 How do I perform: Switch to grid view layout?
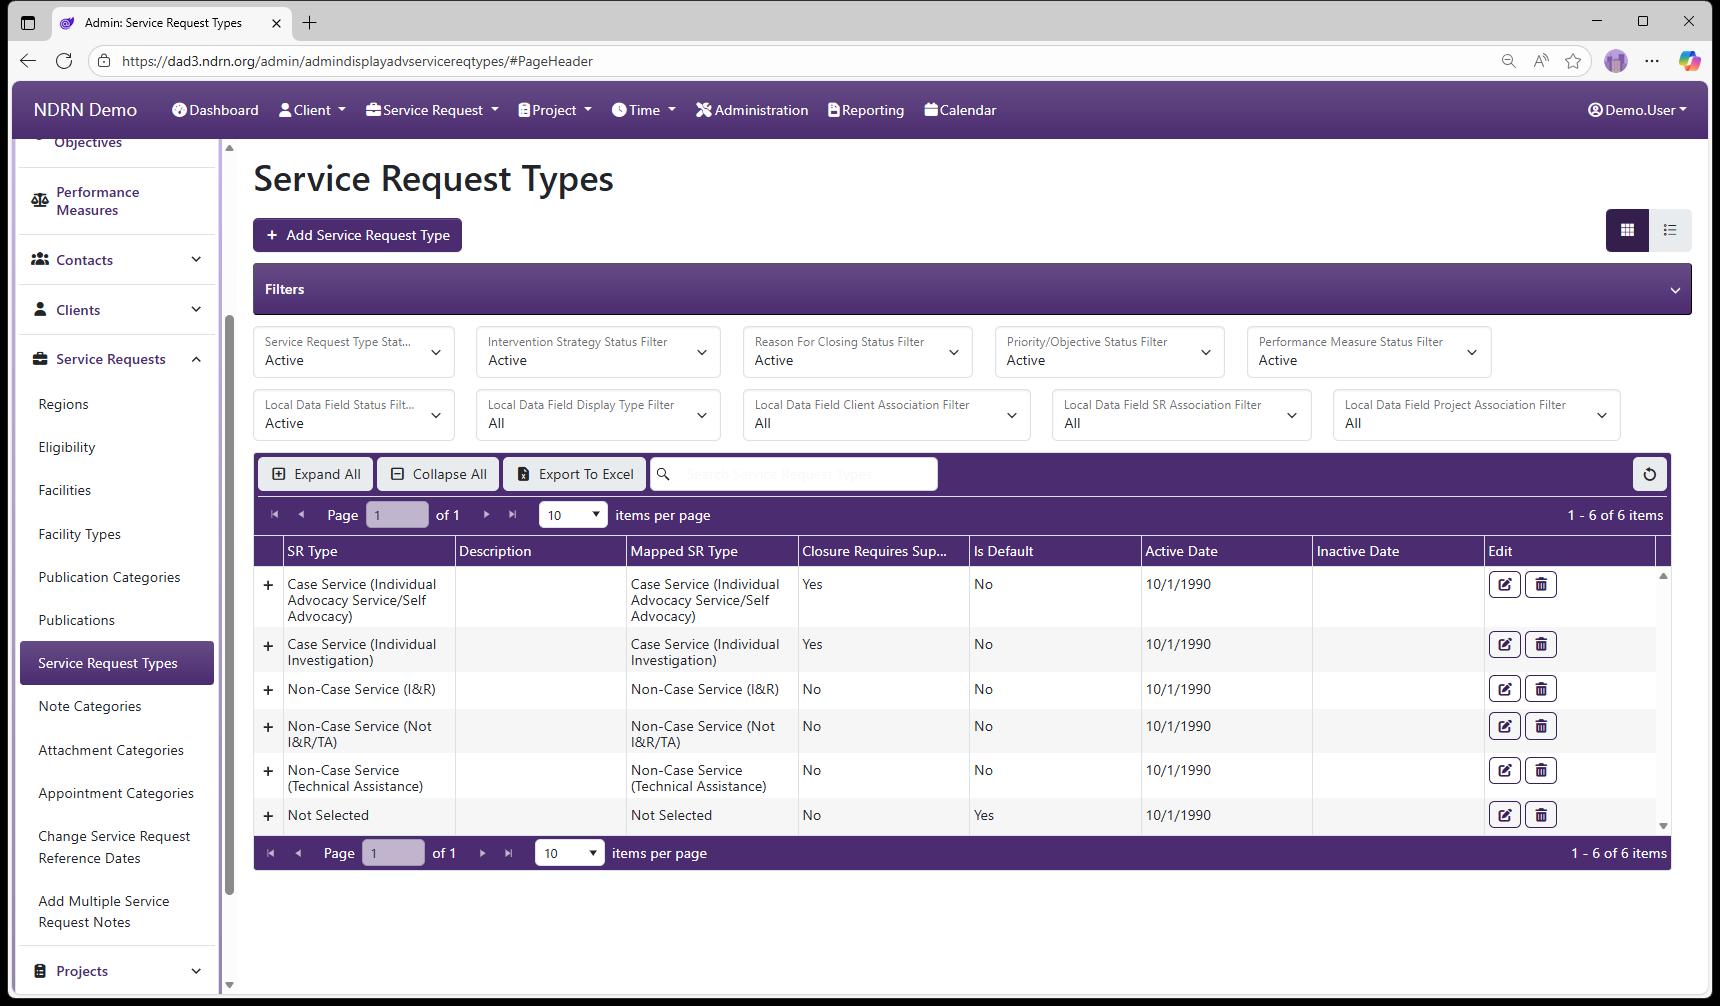[1627, 230]
